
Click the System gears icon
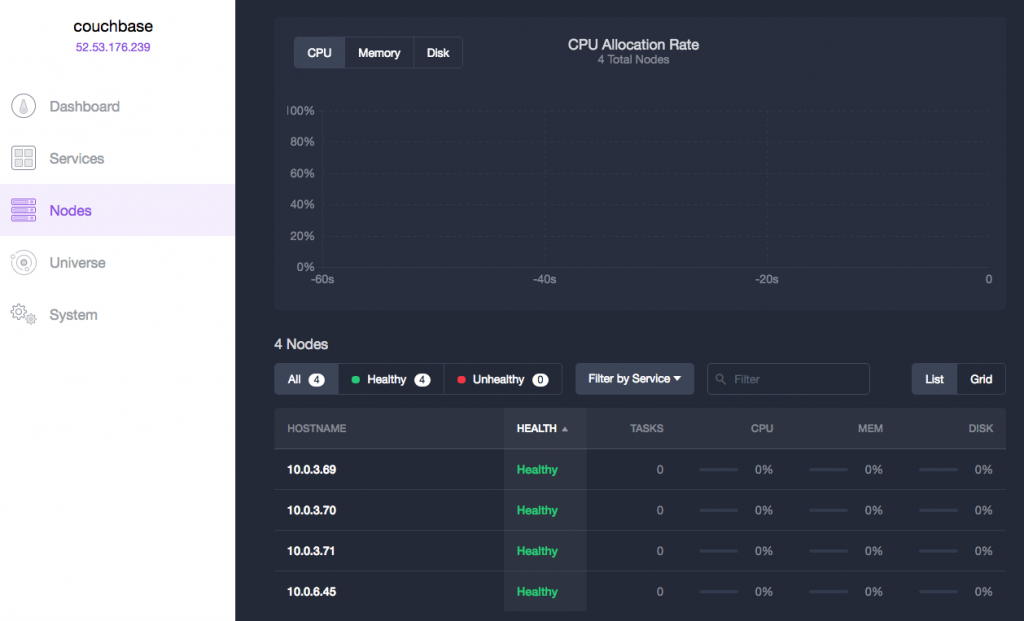pos(23,315)
